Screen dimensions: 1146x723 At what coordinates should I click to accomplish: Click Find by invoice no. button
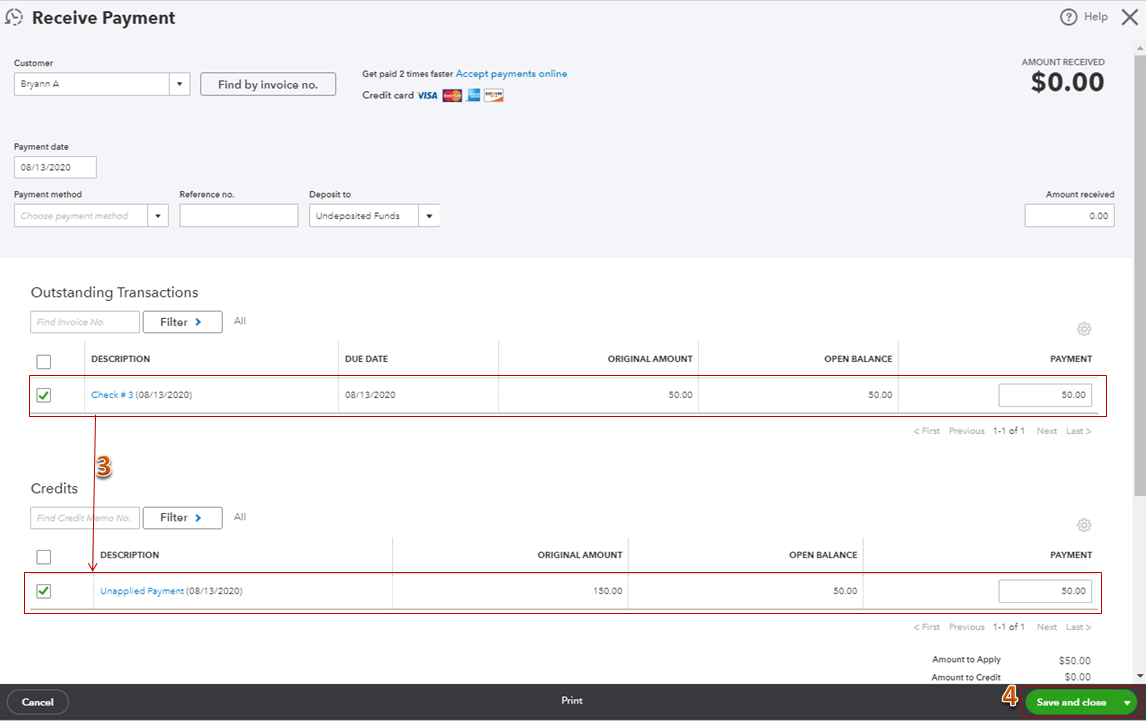pyautogui.click(x=268, y=85)
